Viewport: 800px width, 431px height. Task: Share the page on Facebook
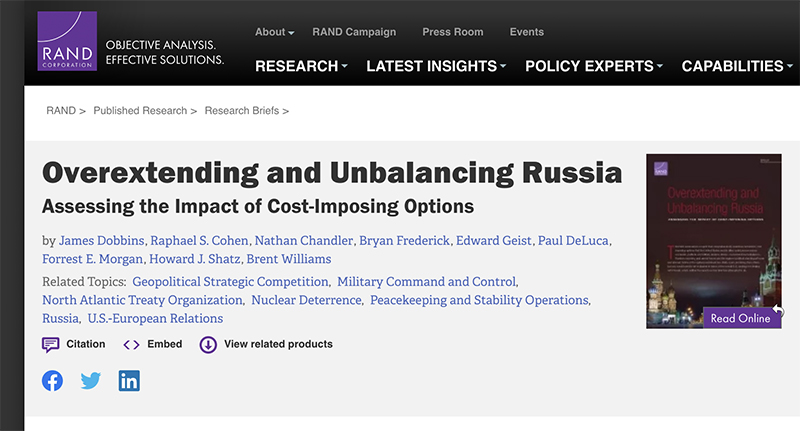click(52, 381)
